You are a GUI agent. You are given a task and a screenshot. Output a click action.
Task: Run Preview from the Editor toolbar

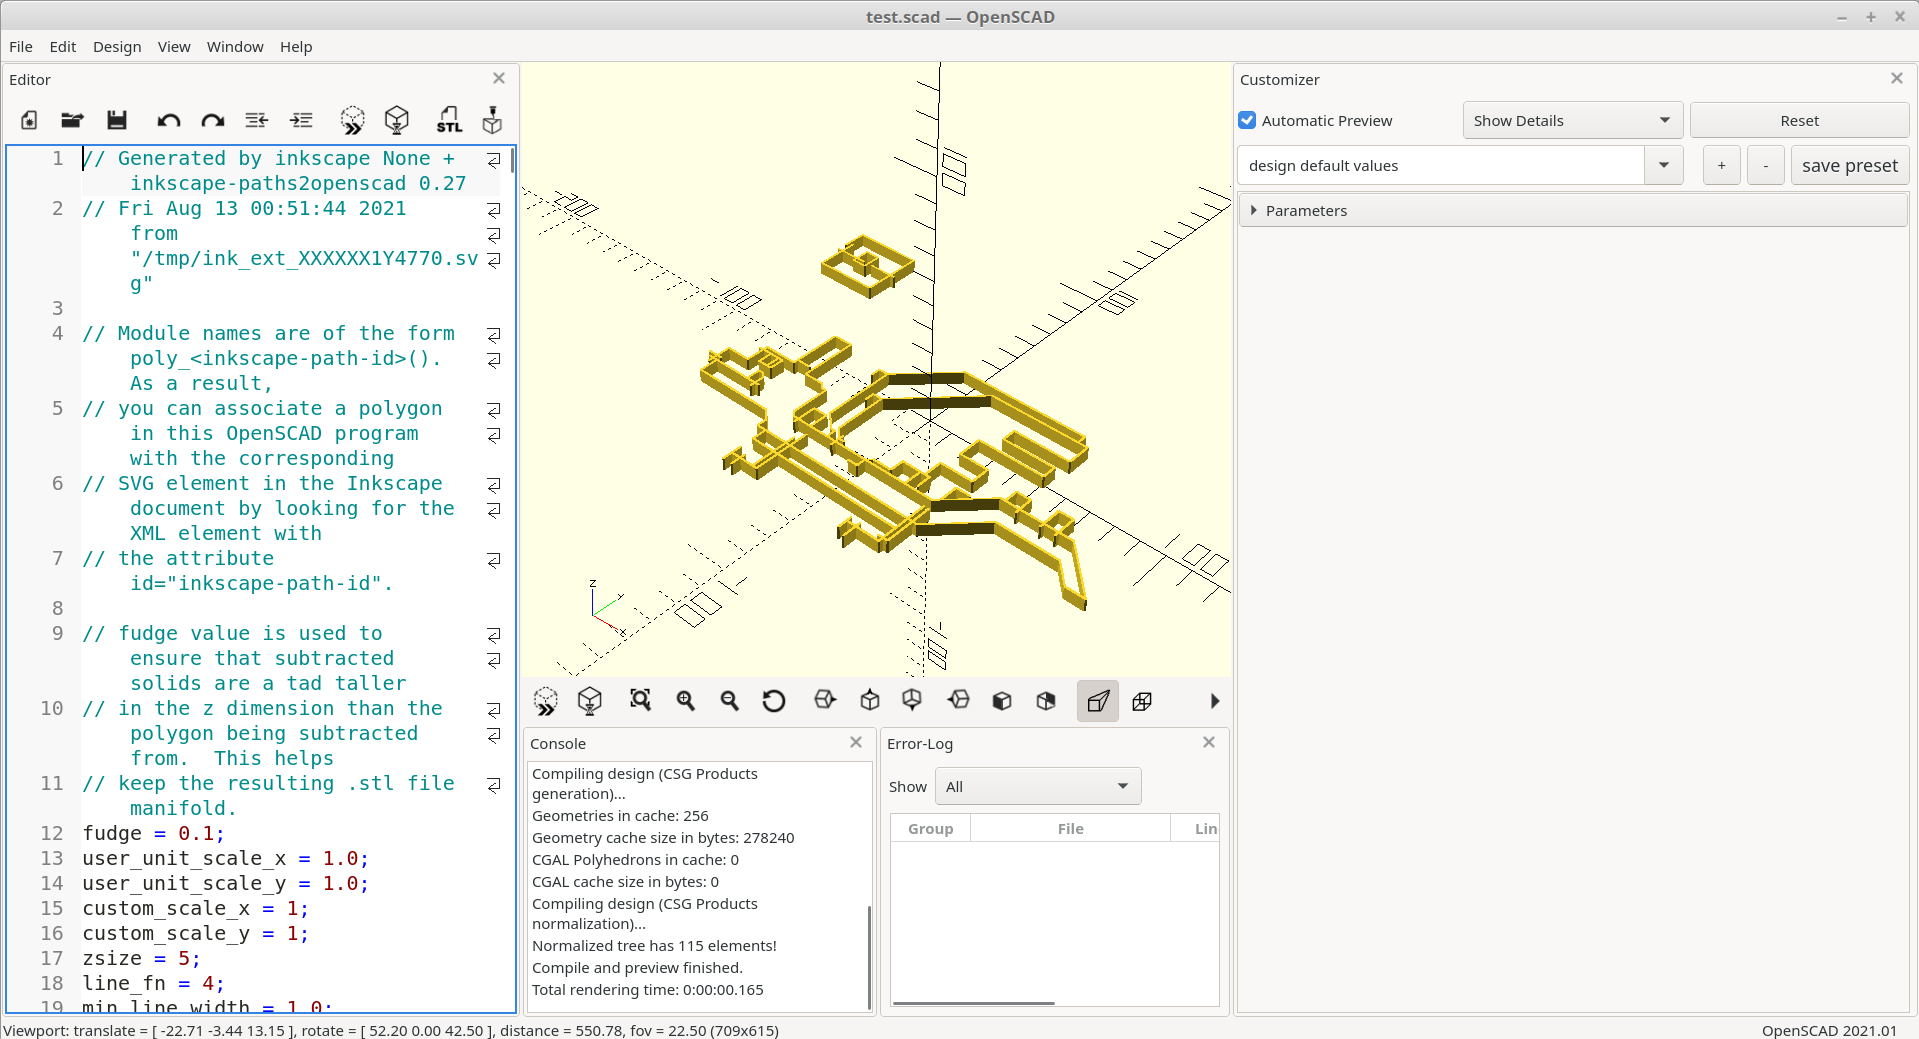[352, 120]
